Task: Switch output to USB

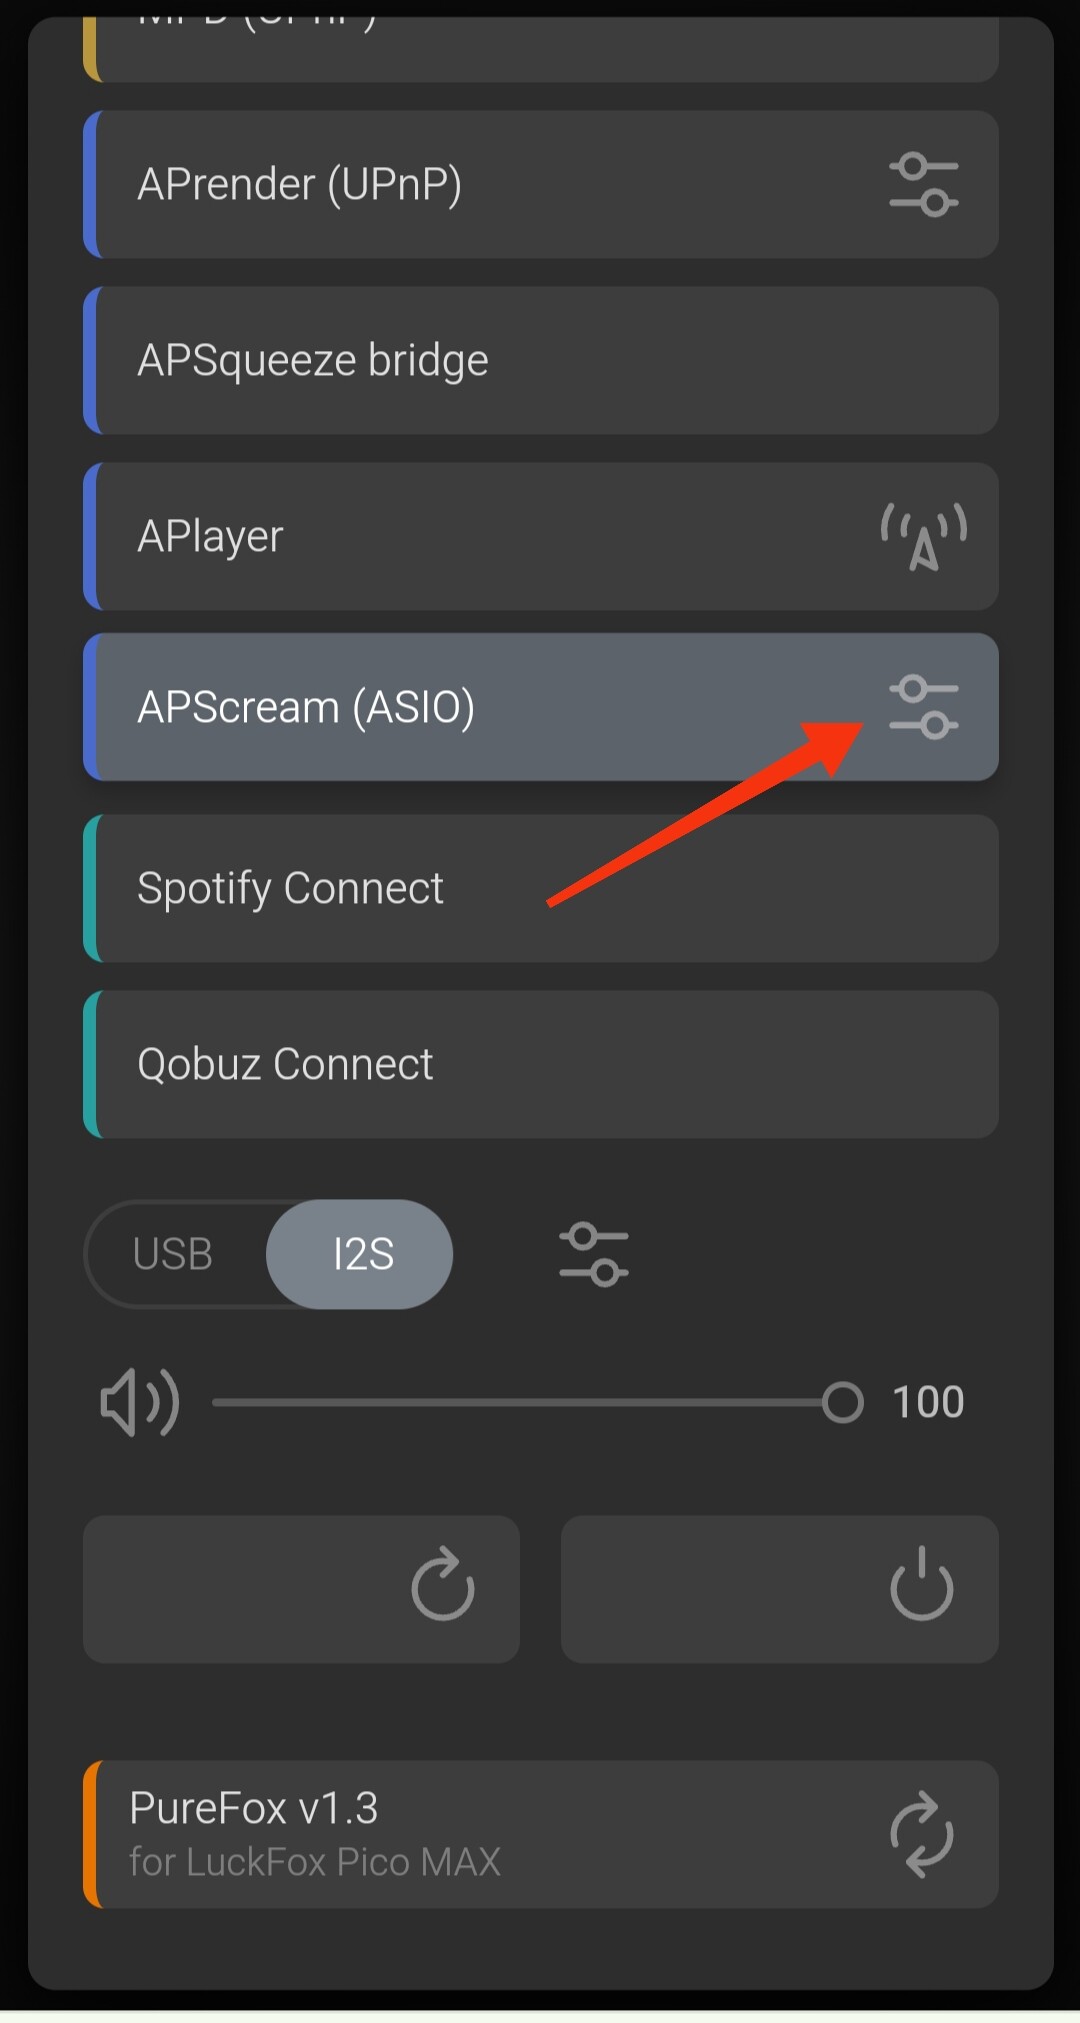Action: tap(173, 1254)
